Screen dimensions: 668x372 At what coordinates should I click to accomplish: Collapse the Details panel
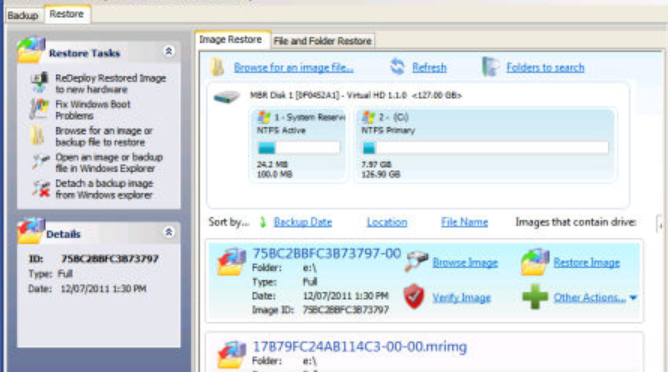click(169, 232)
